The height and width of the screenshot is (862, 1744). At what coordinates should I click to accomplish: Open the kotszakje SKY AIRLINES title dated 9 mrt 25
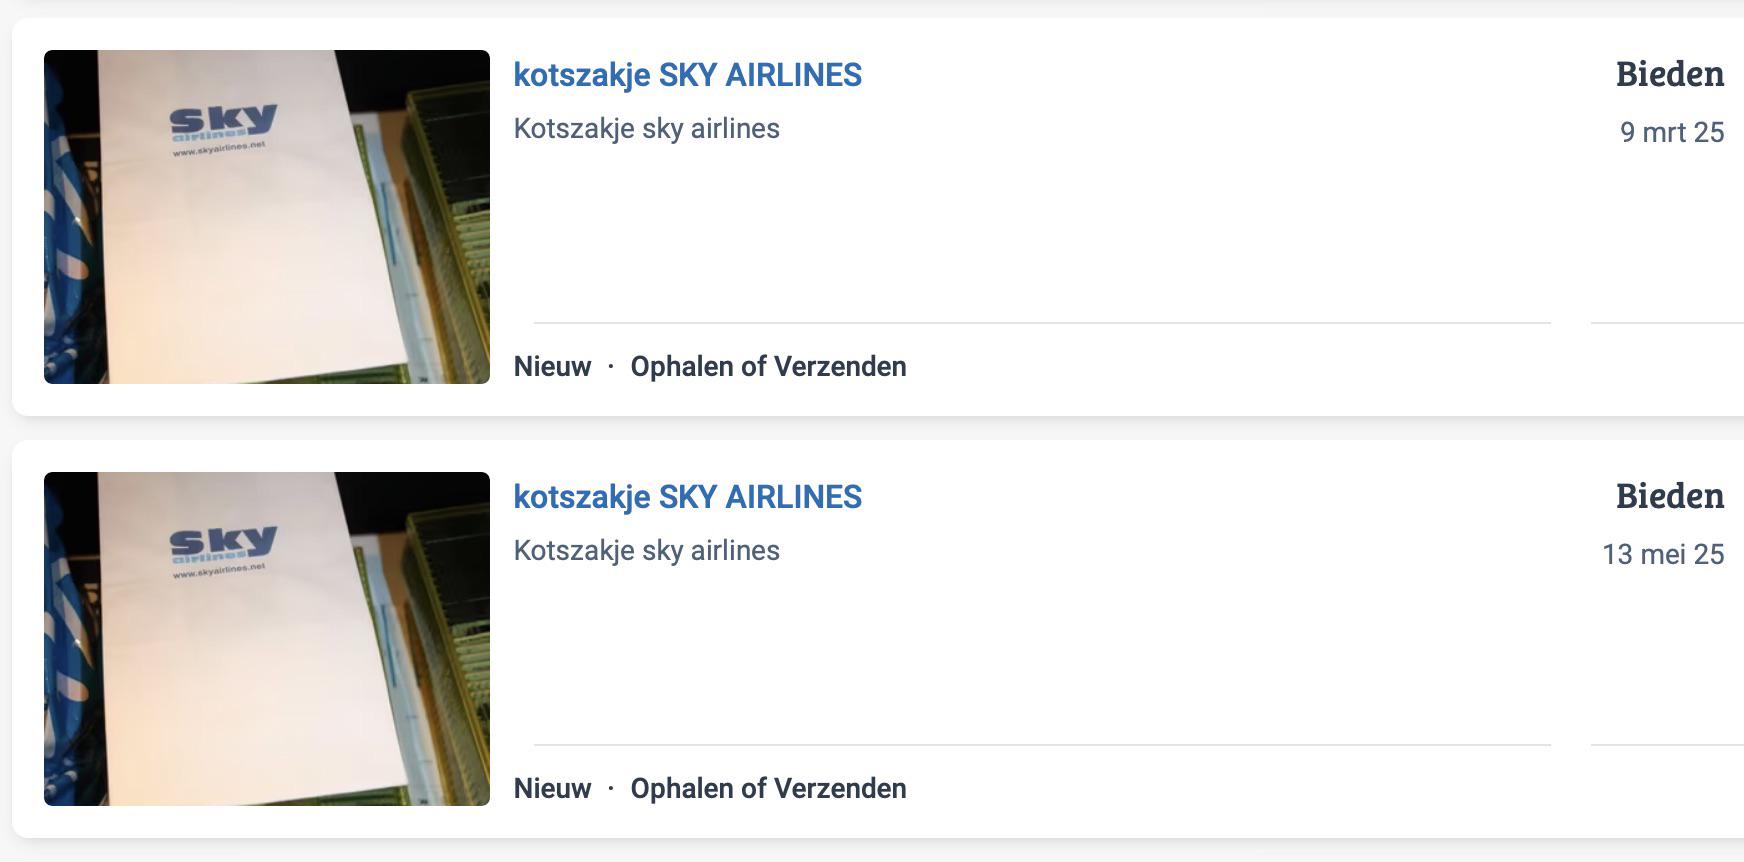tap(687, 75)
